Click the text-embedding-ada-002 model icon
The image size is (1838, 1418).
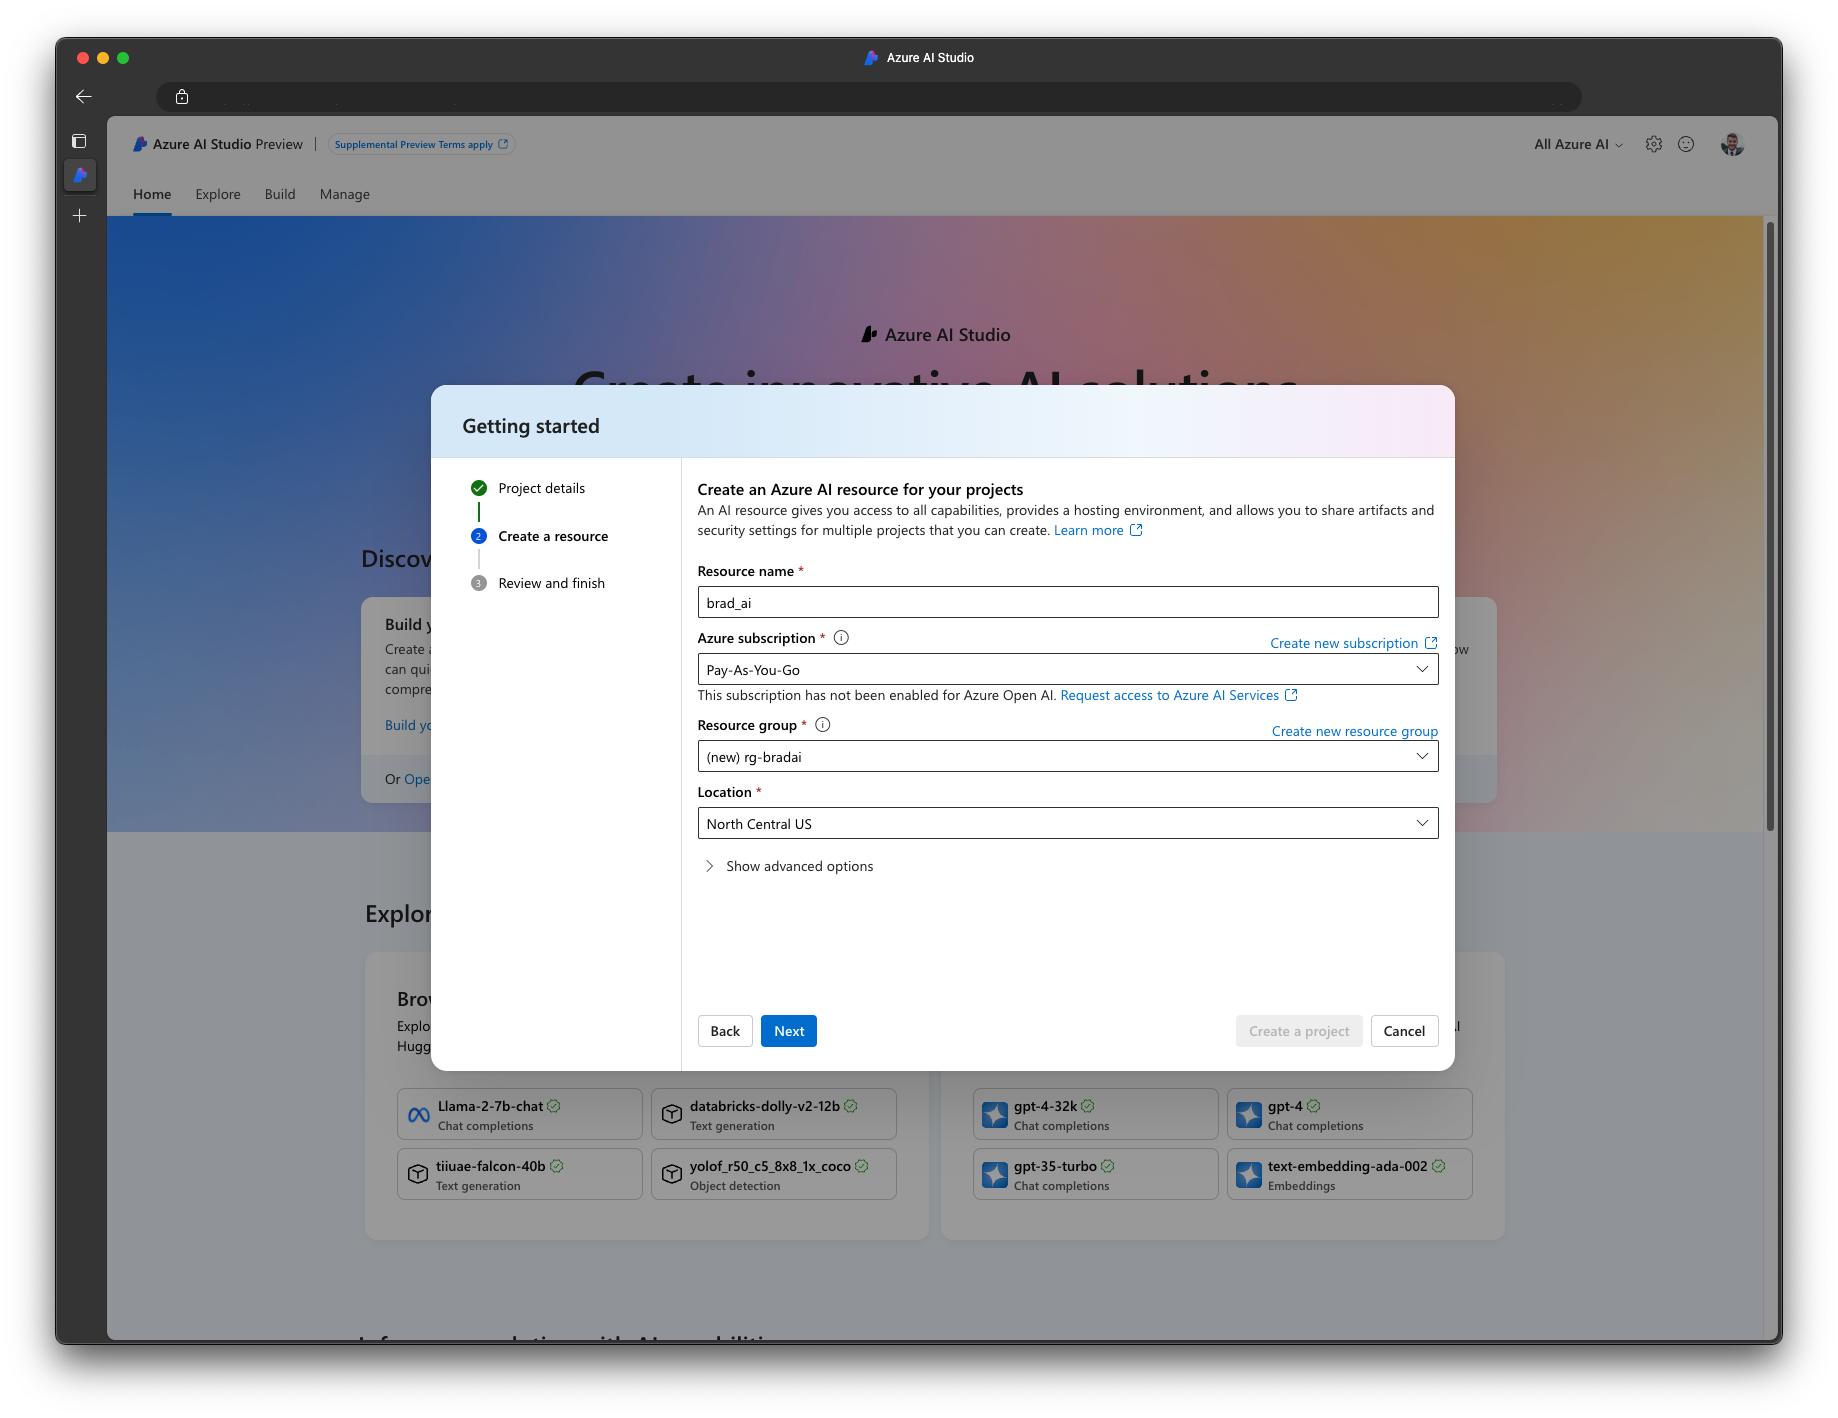pyautogui.click(x=1249, y=1175)
